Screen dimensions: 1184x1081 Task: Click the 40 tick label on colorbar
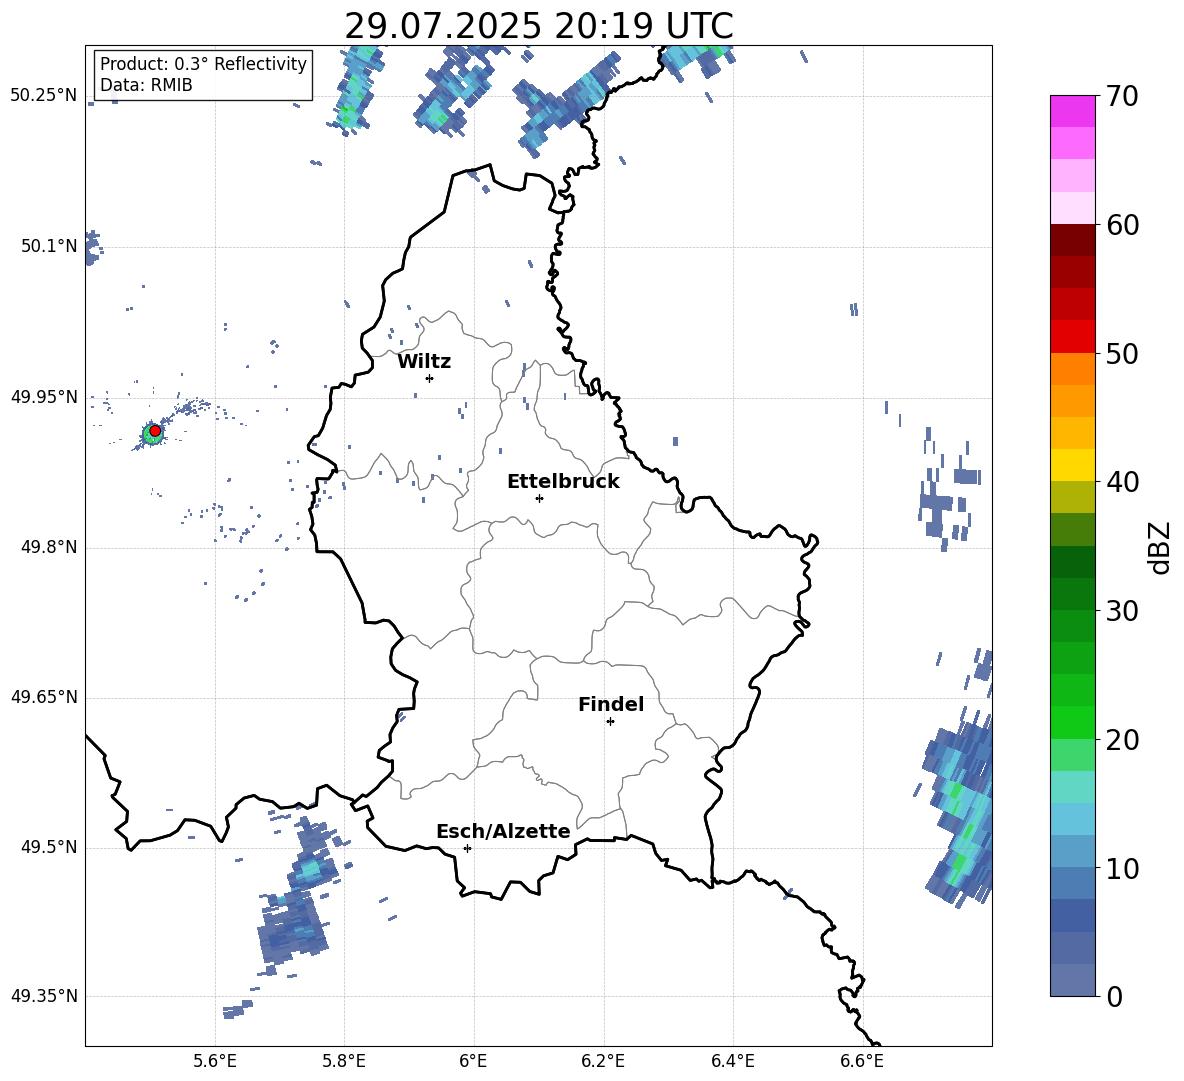pos(1122,482)
